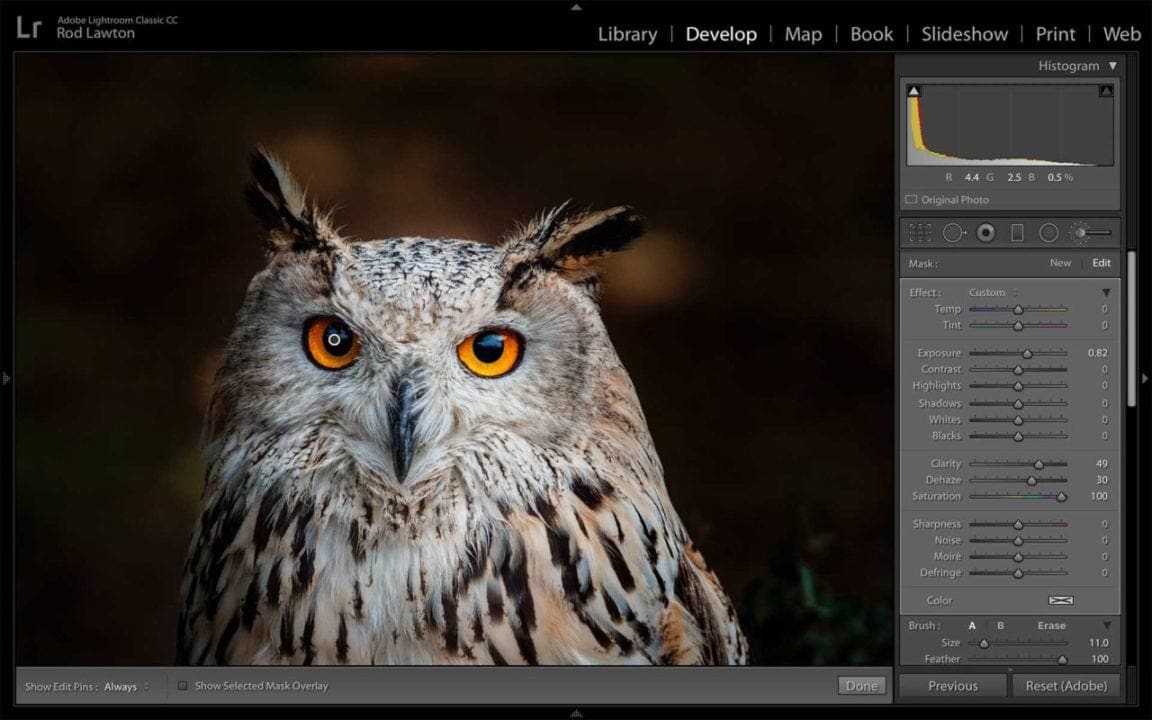Click the Temp slider handle
Viewport: 1152px width, 720px height.
point(1018,309)
